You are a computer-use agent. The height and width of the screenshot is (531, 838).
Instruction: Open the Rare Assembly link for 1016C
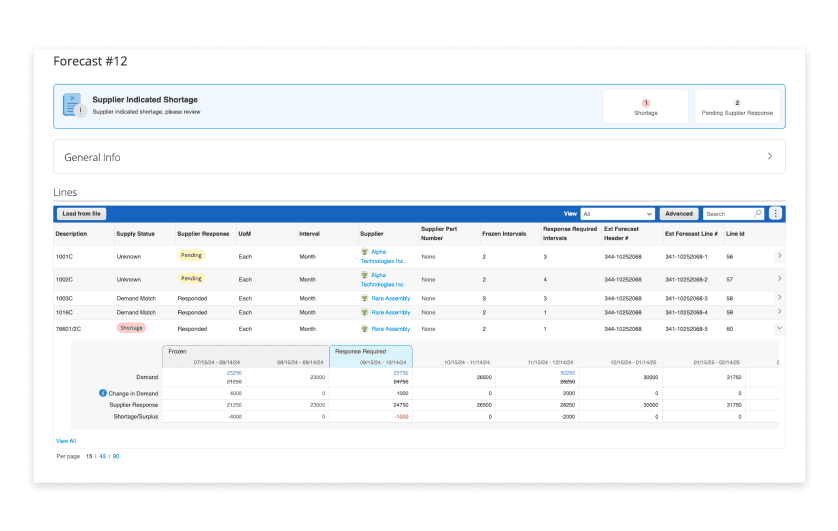(391, 313)
